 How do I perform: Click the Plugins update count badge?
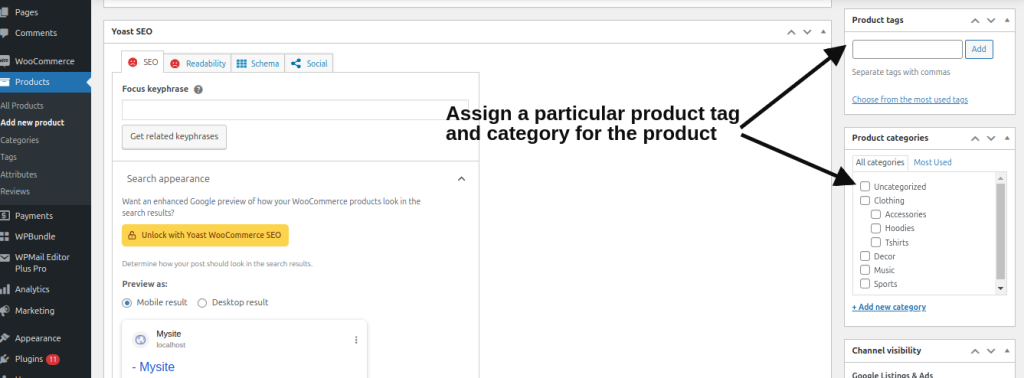[x=53, y=359]
